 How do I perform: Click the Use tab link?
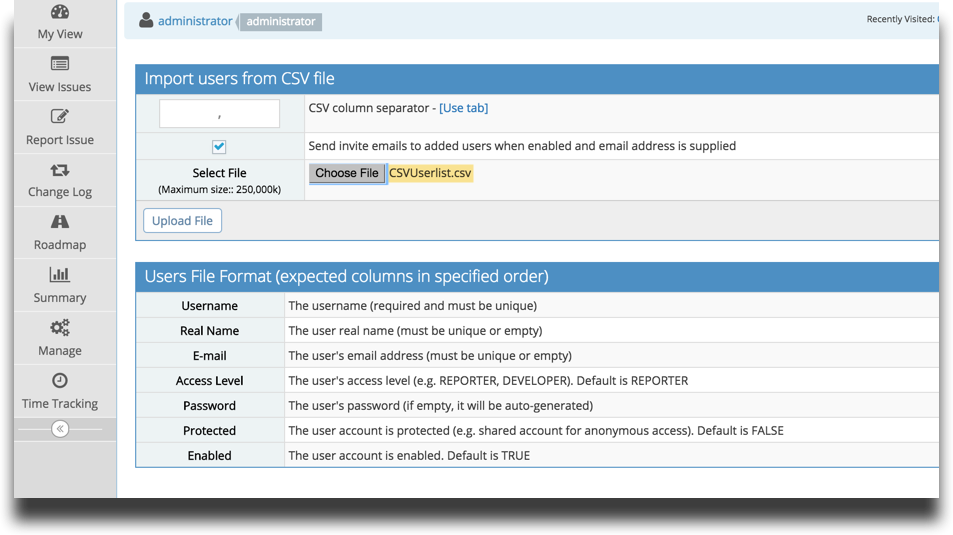464,108
